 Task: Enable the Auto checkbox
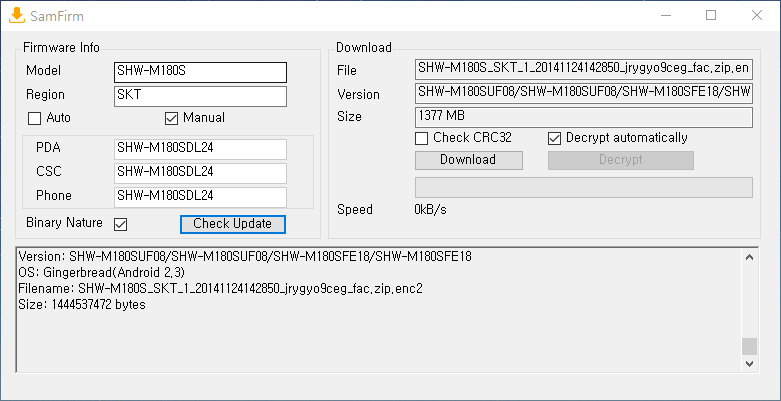coord(35,118)
